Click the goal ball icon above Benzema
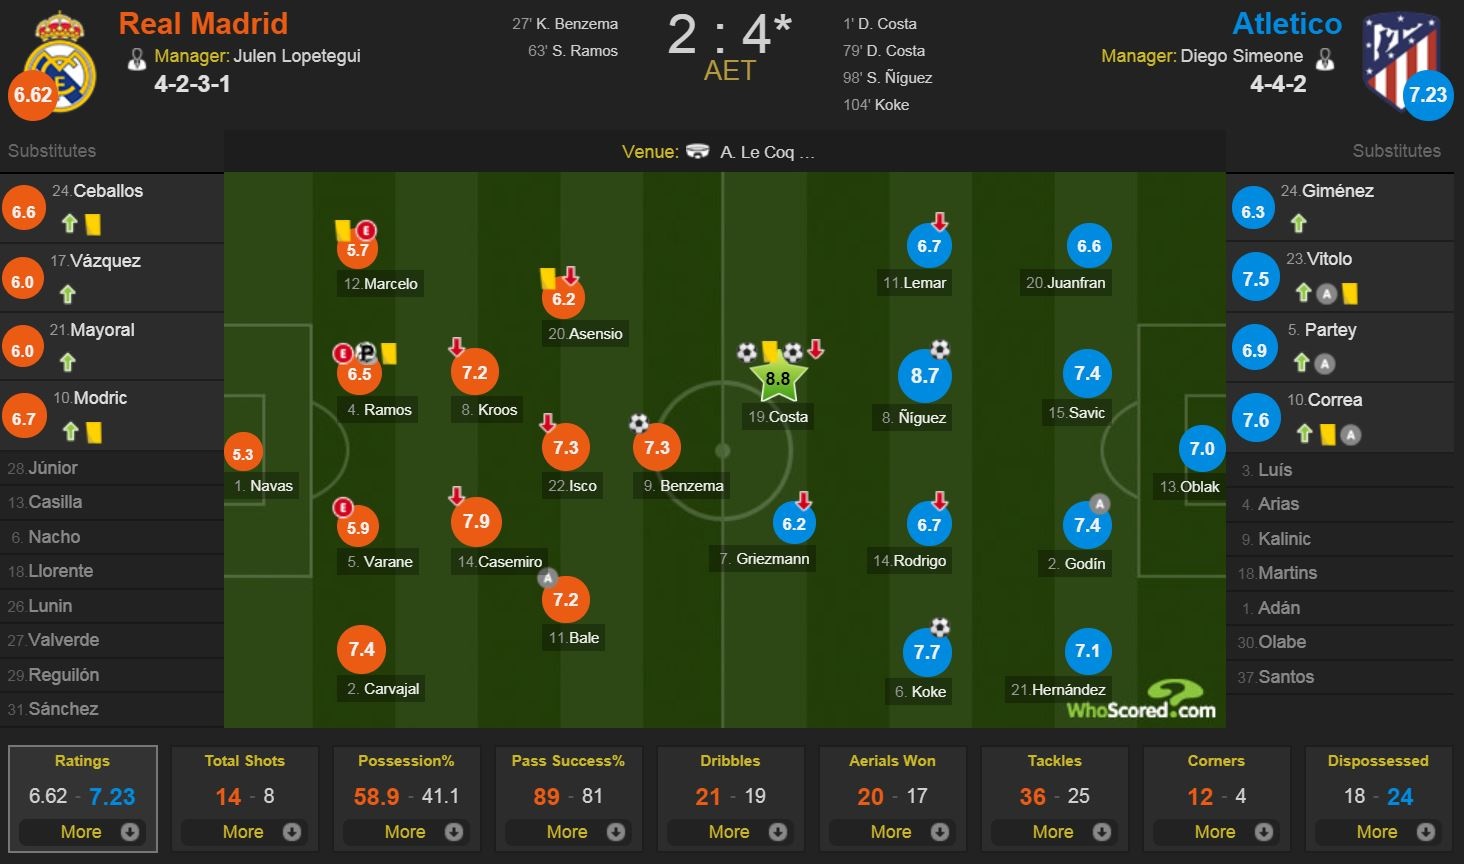Image resolution: width=1464 pixels, height=864 pixels. (639, 424)
